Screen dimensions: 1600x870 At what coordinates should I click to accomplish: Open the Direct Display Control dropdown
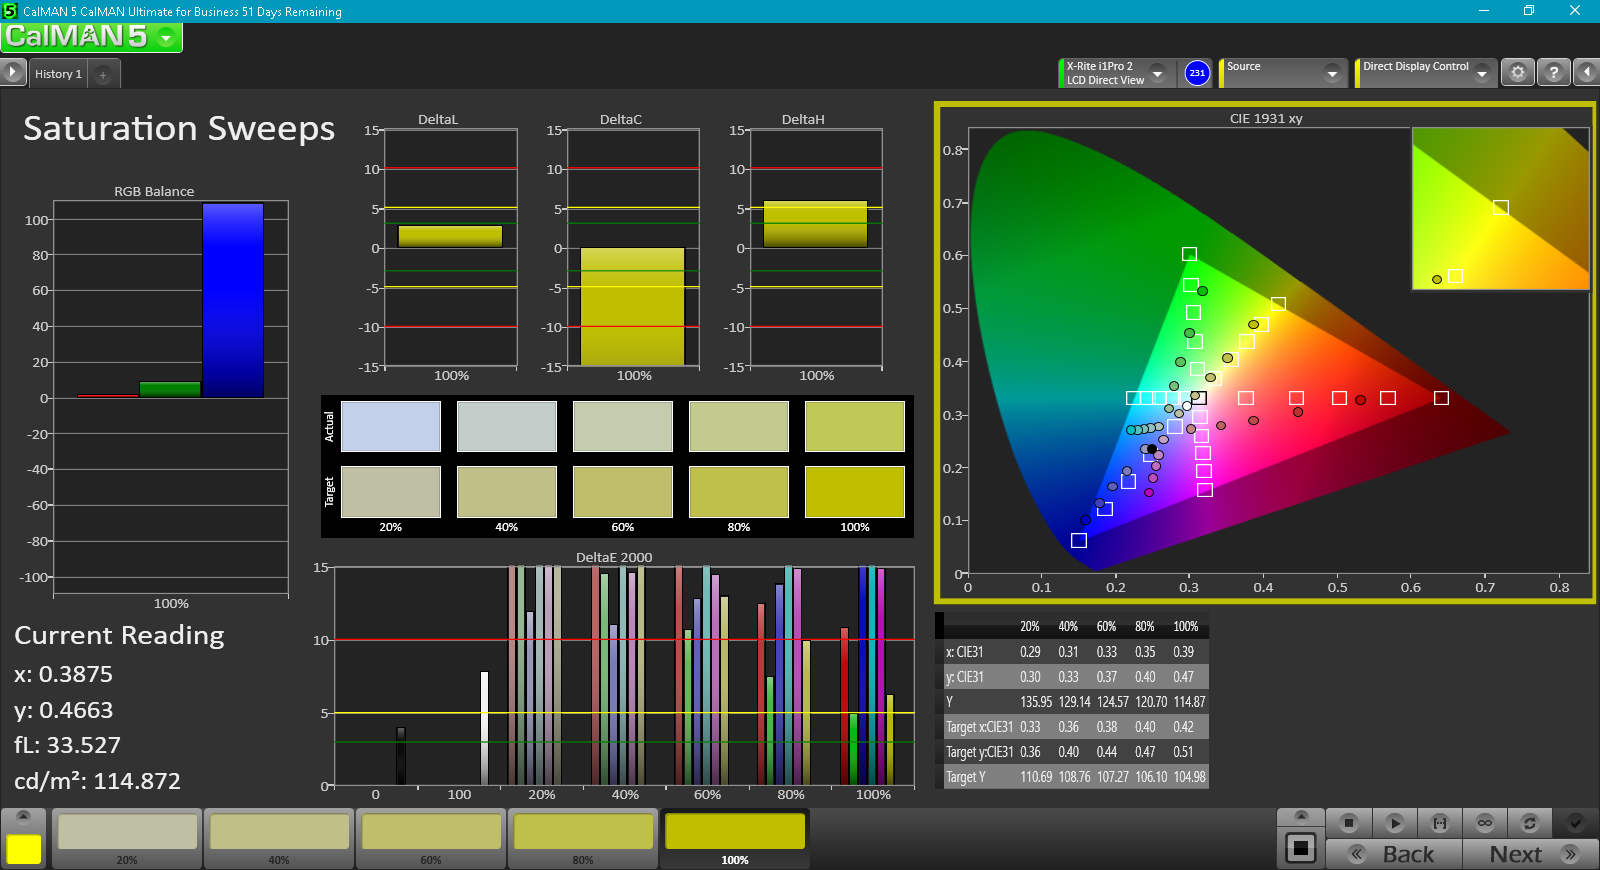[x=1481, y=73]
